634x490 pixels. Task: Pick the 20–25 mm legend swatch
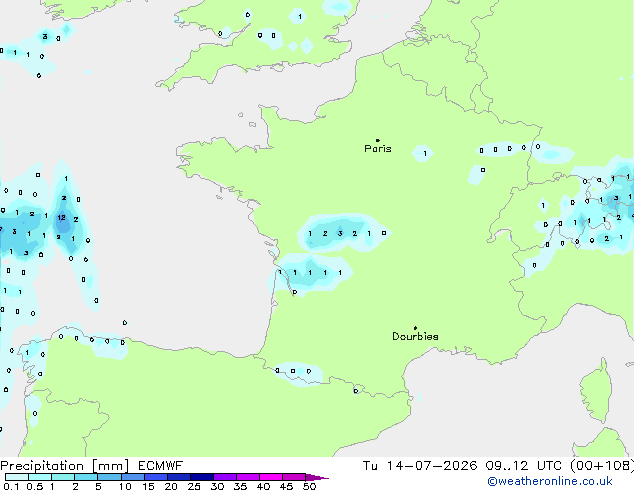pos(178,477)
